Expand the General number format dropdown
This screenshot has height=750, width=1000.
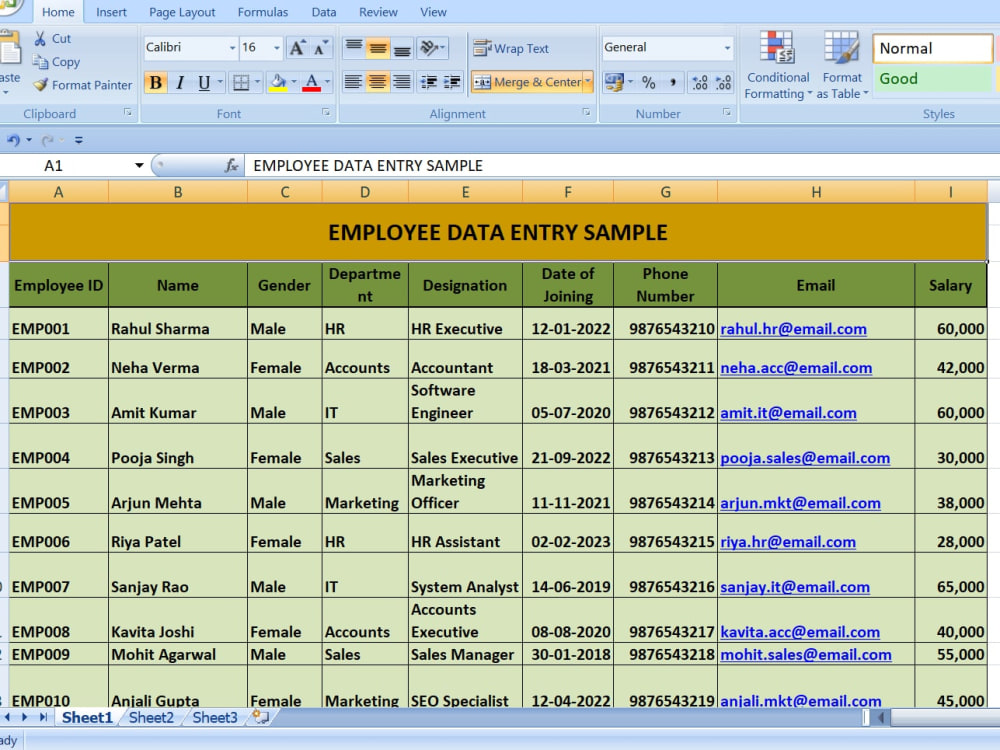(727, 48)
